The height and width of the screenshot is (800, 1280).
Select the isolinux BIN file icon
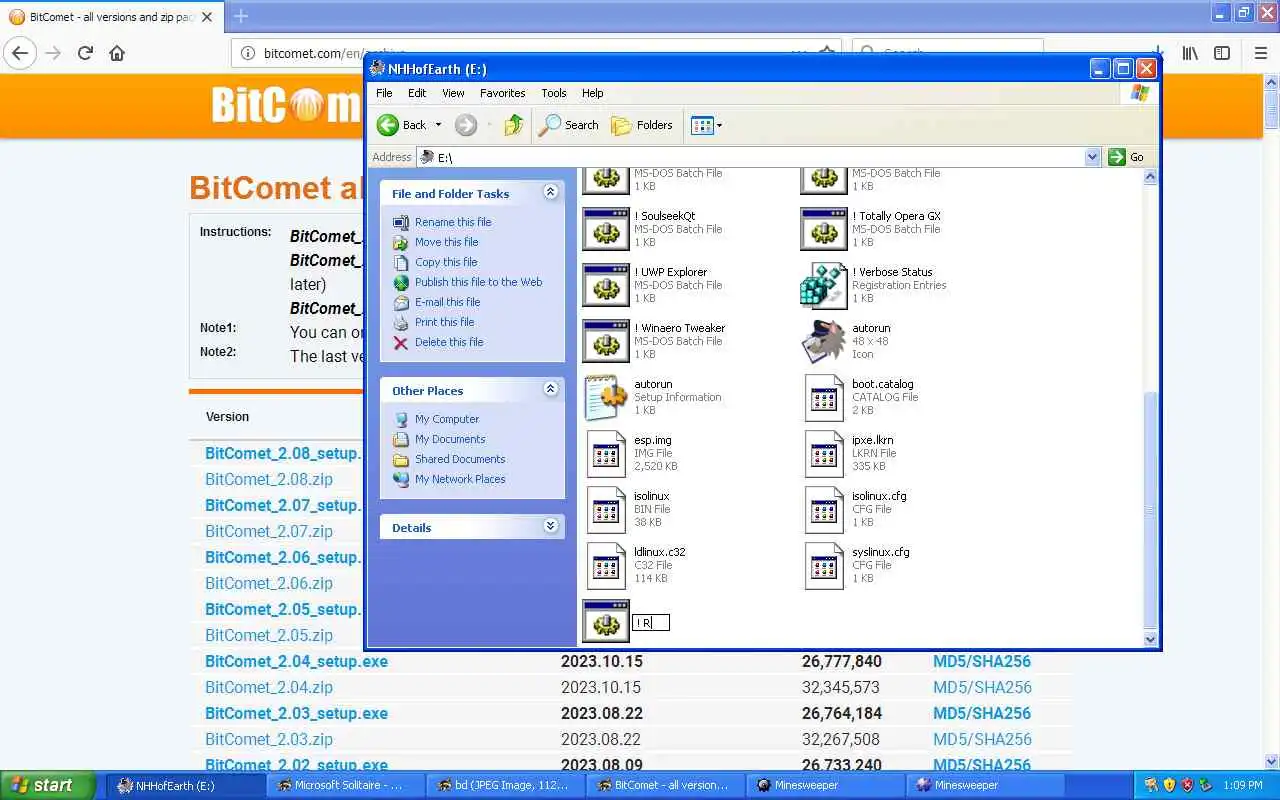[x=605, y=510]
